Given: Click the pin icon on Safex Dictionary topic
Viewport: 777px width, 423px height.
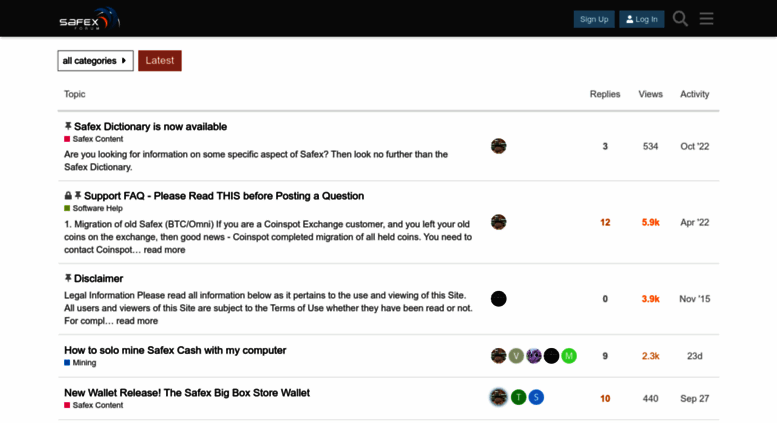Looking at the screenshot, I should pos(68,126).
